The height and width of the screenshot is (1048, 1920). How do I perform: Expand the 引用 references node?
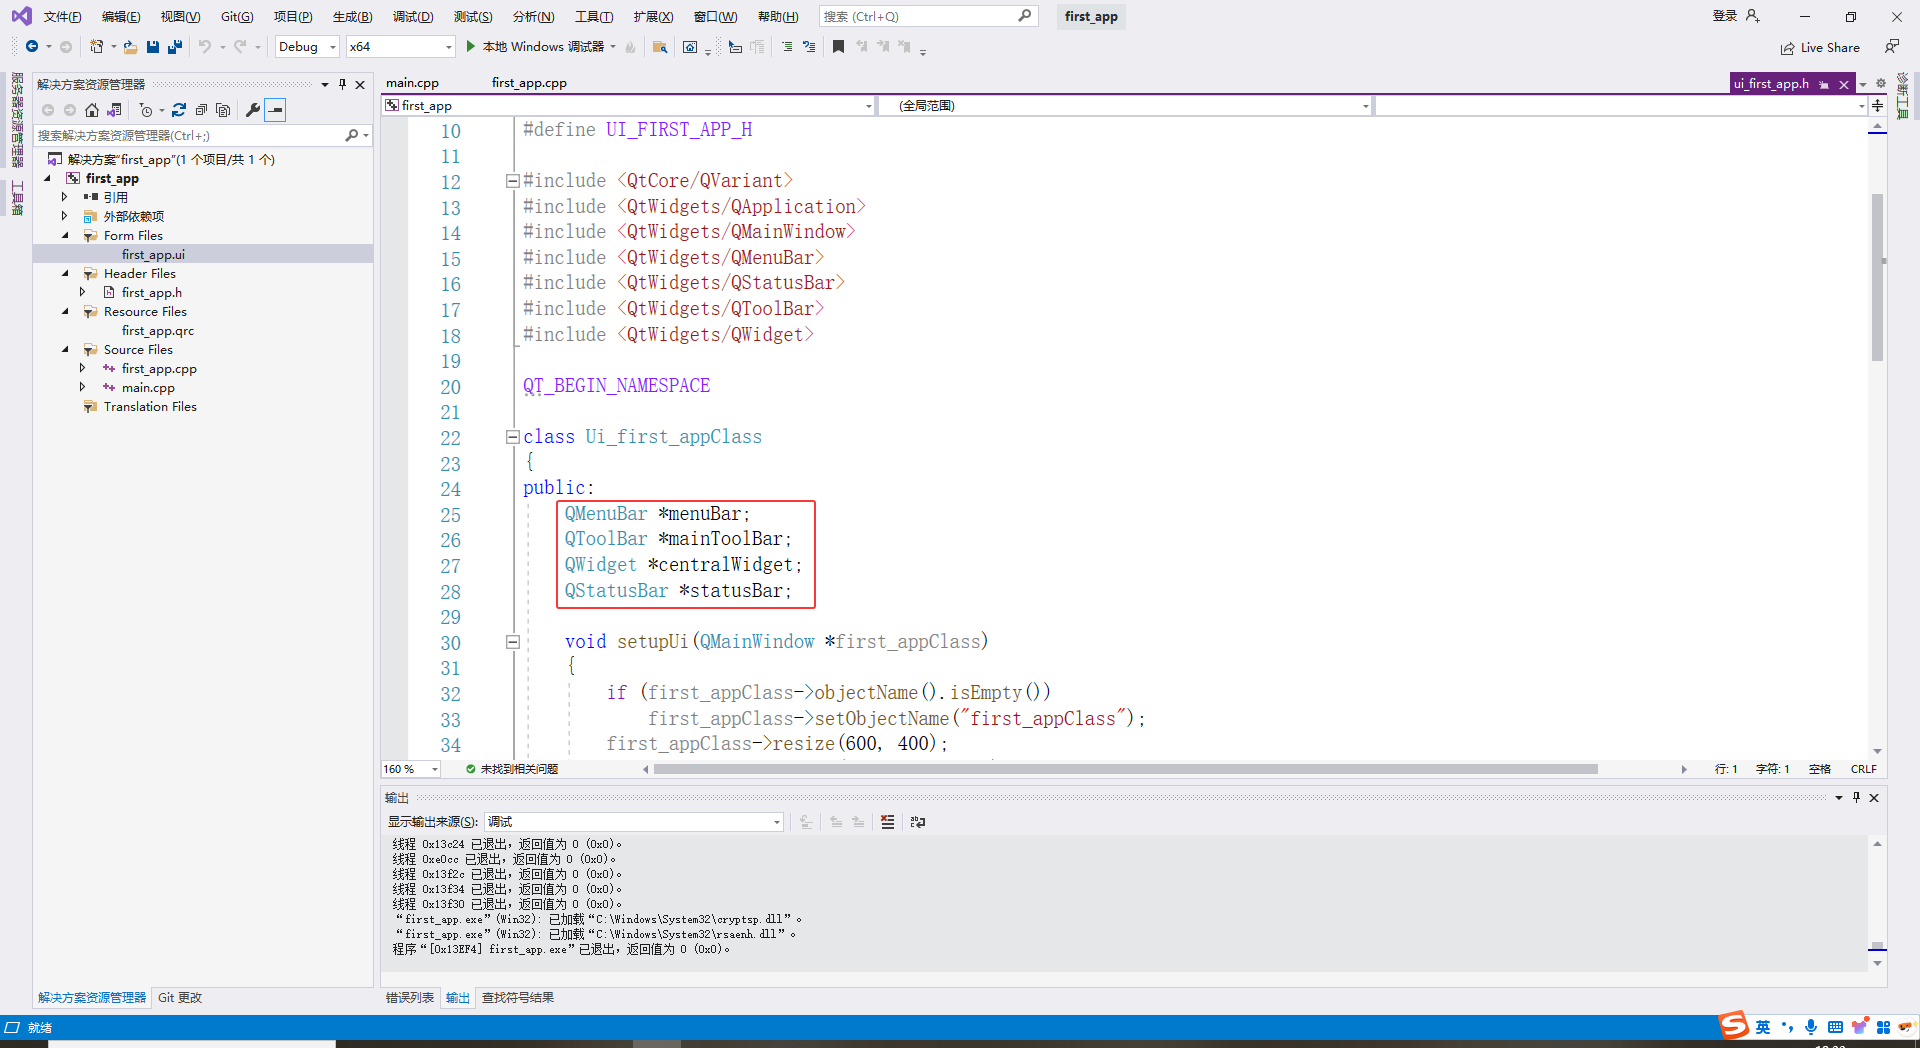click(66, 197)
